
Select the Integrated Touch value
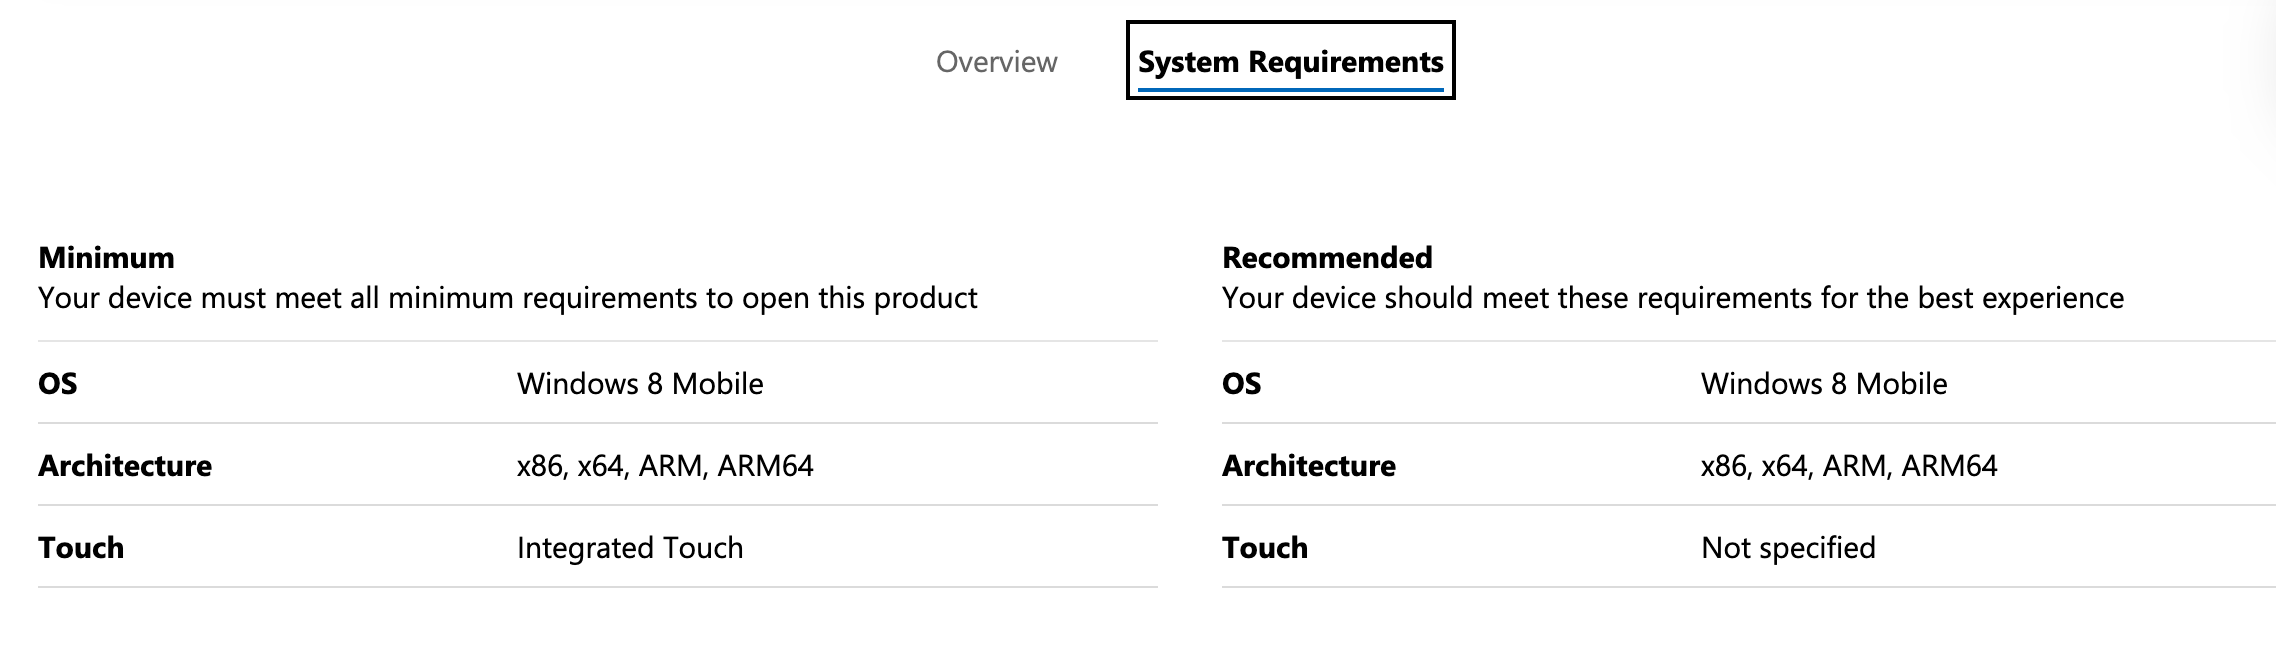630,548
